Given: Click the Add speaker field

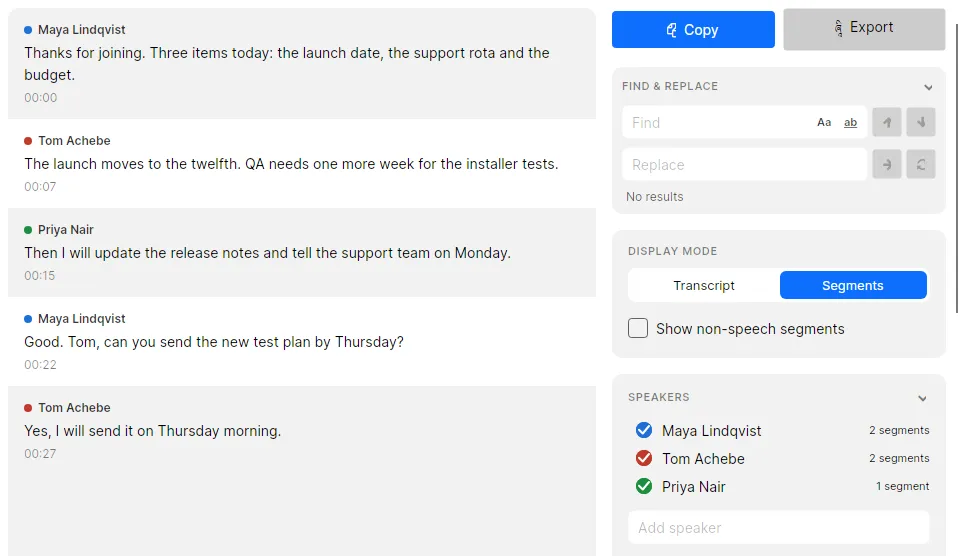Looking at the screenshot, I should [778, 528].
